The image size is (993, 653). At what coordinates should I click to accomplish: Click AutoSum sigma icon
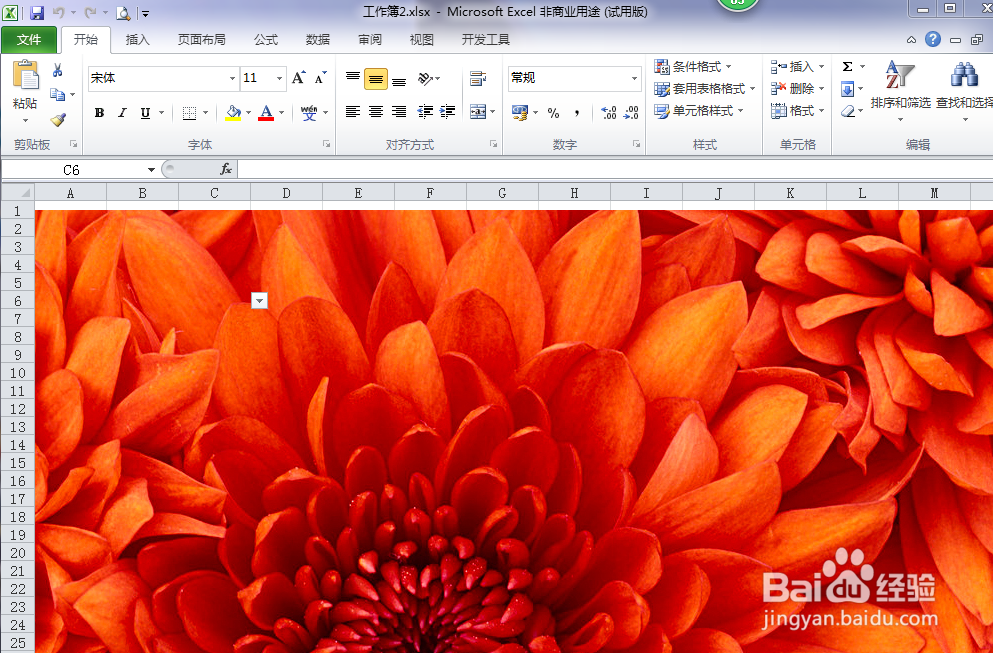pyautogui.click(x=847, y=67)
